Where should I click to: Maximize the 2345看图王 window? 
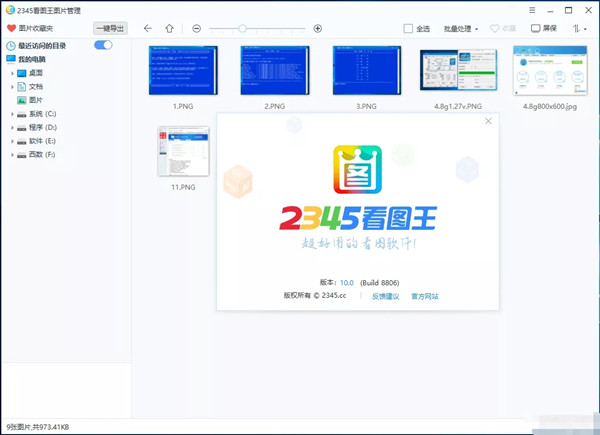[x=569, y=10]
